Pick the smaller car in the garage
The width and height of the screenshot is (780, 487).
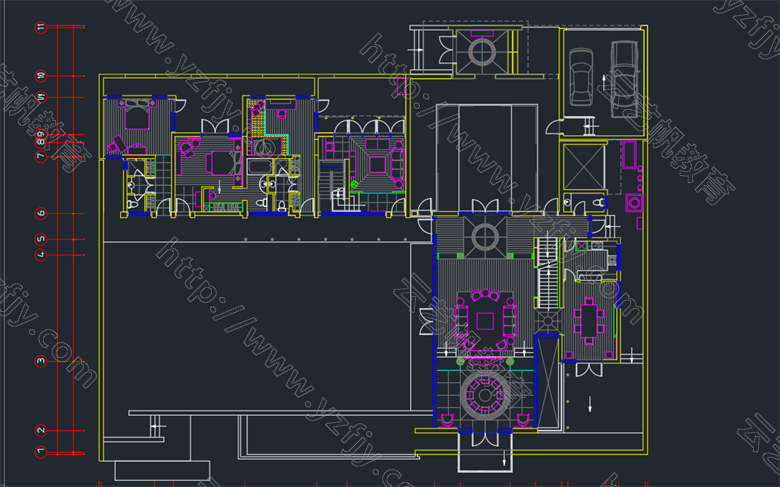coord(581,76)
